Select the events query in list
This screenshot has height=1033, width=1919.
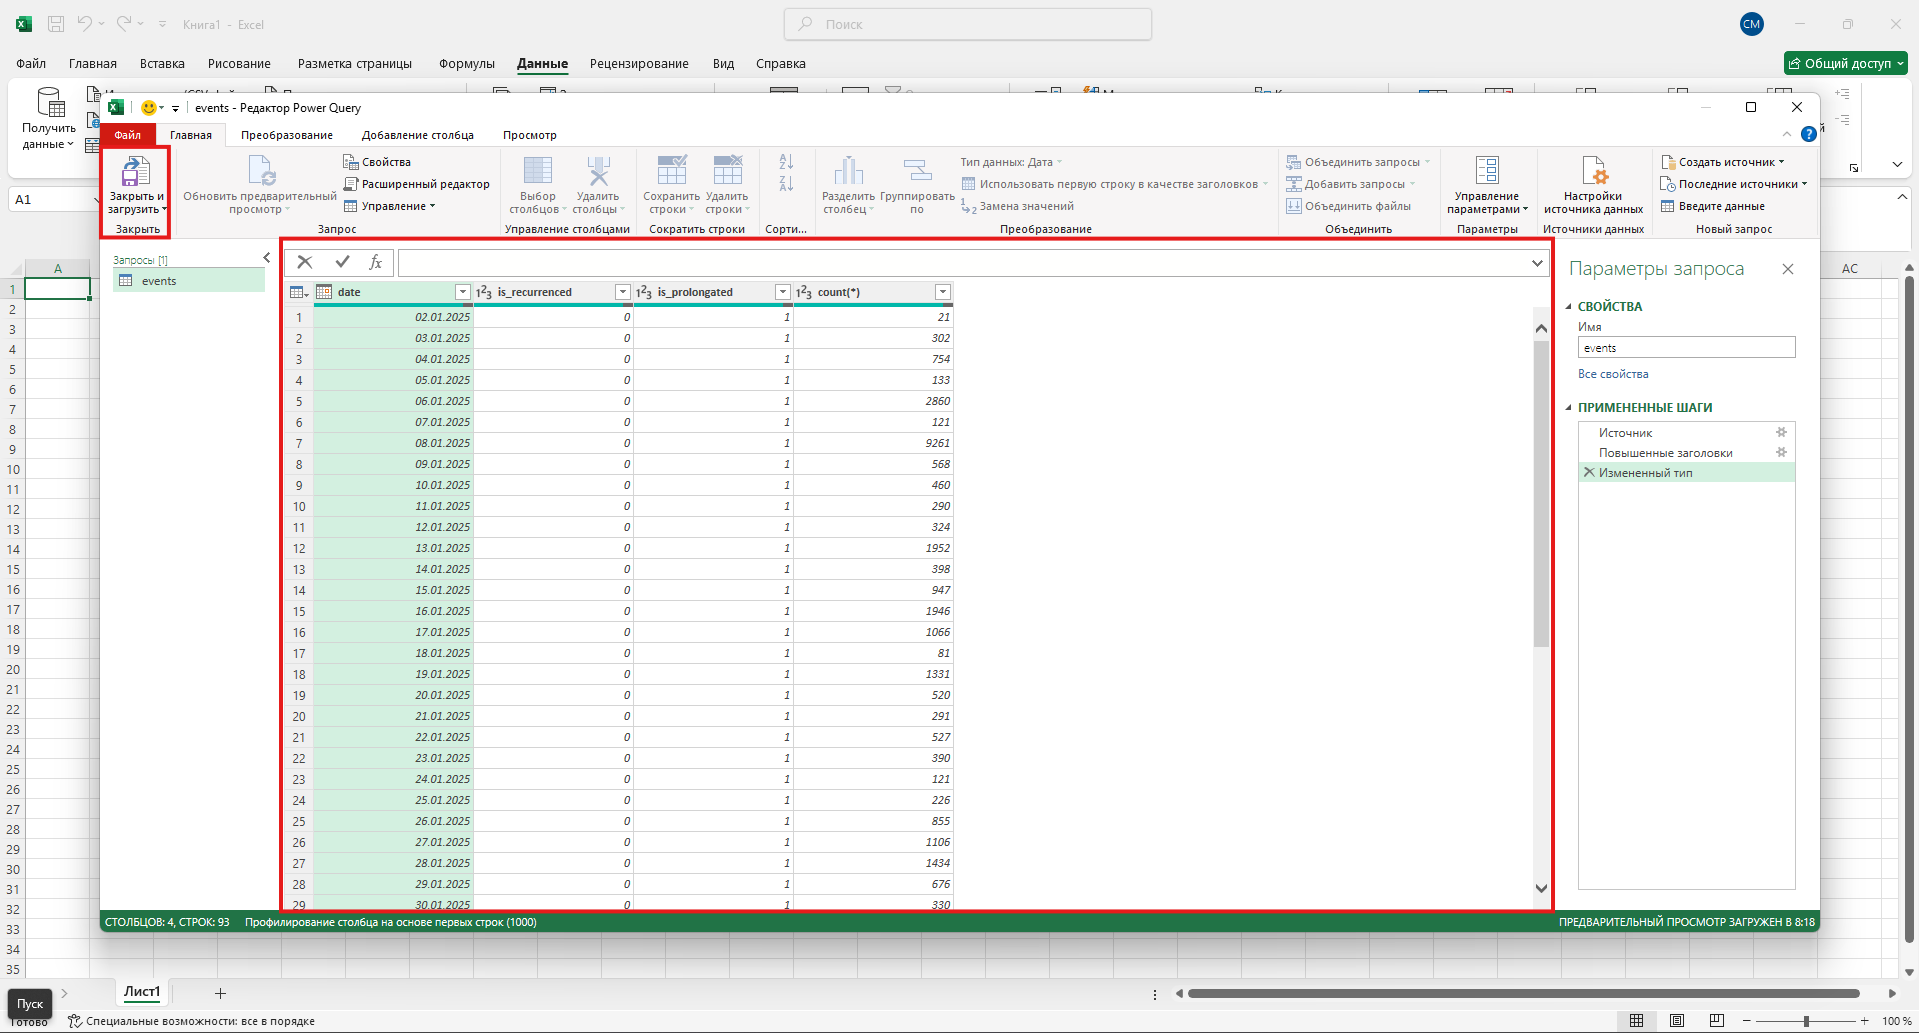(188, 281)
